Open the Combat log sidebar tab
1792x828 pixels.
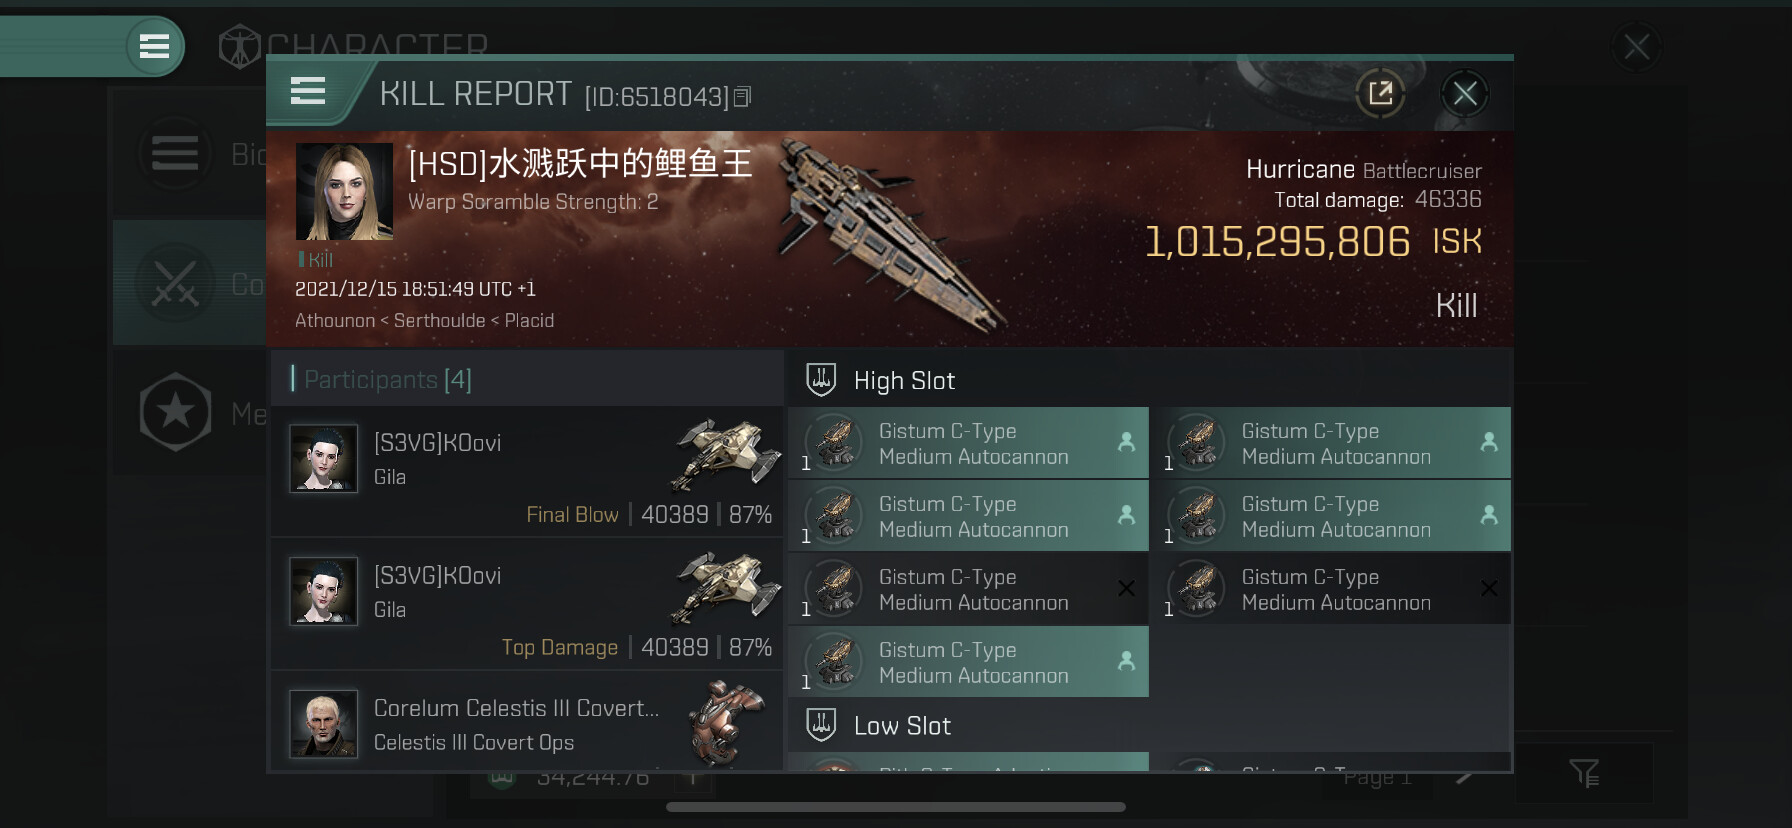tap(189, 284)
